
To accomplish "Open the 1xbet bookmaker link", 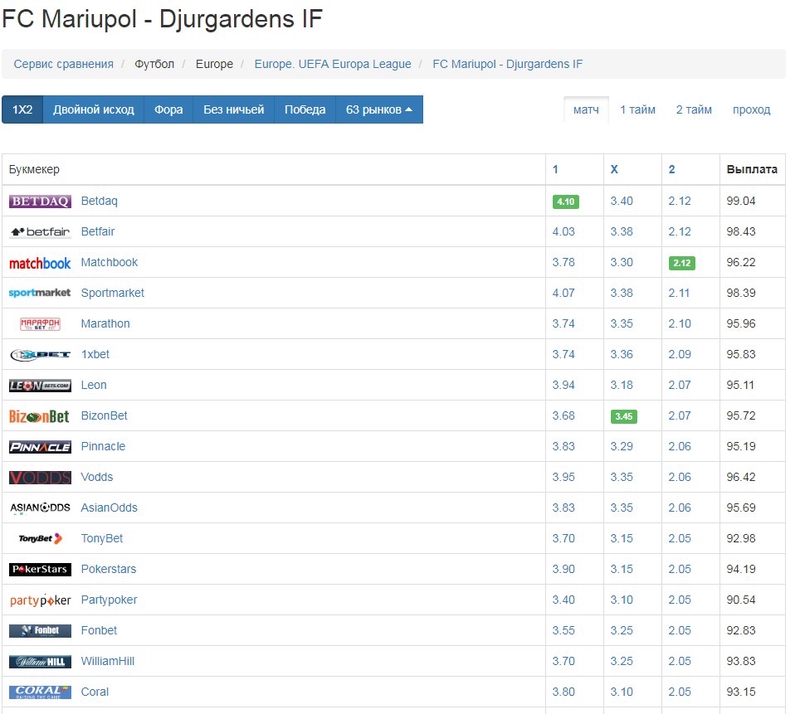I will tap(95, 354).
